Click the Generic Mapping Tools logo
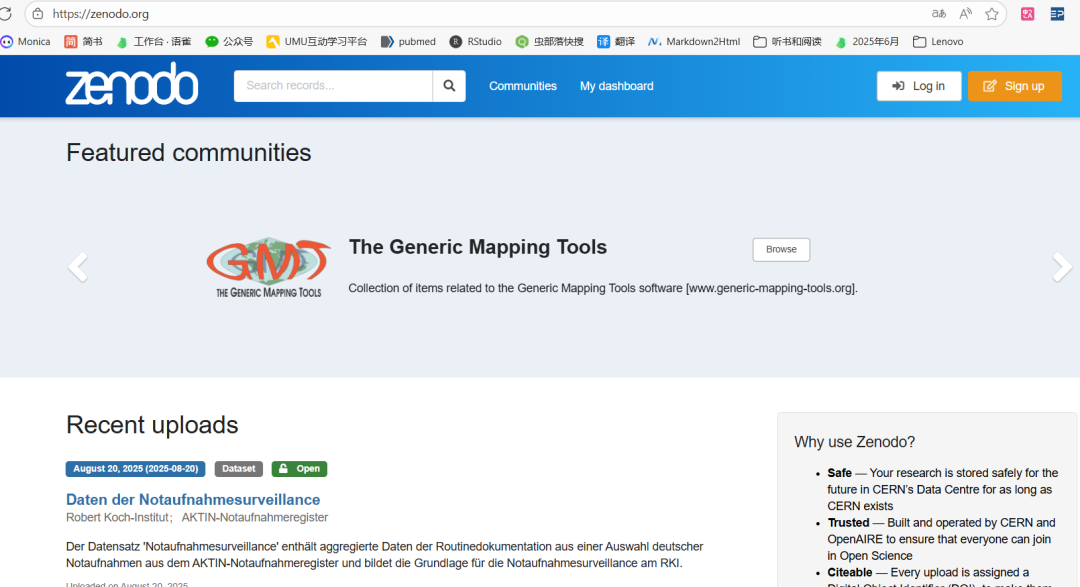1080x587 pixels. pos(269,267)
